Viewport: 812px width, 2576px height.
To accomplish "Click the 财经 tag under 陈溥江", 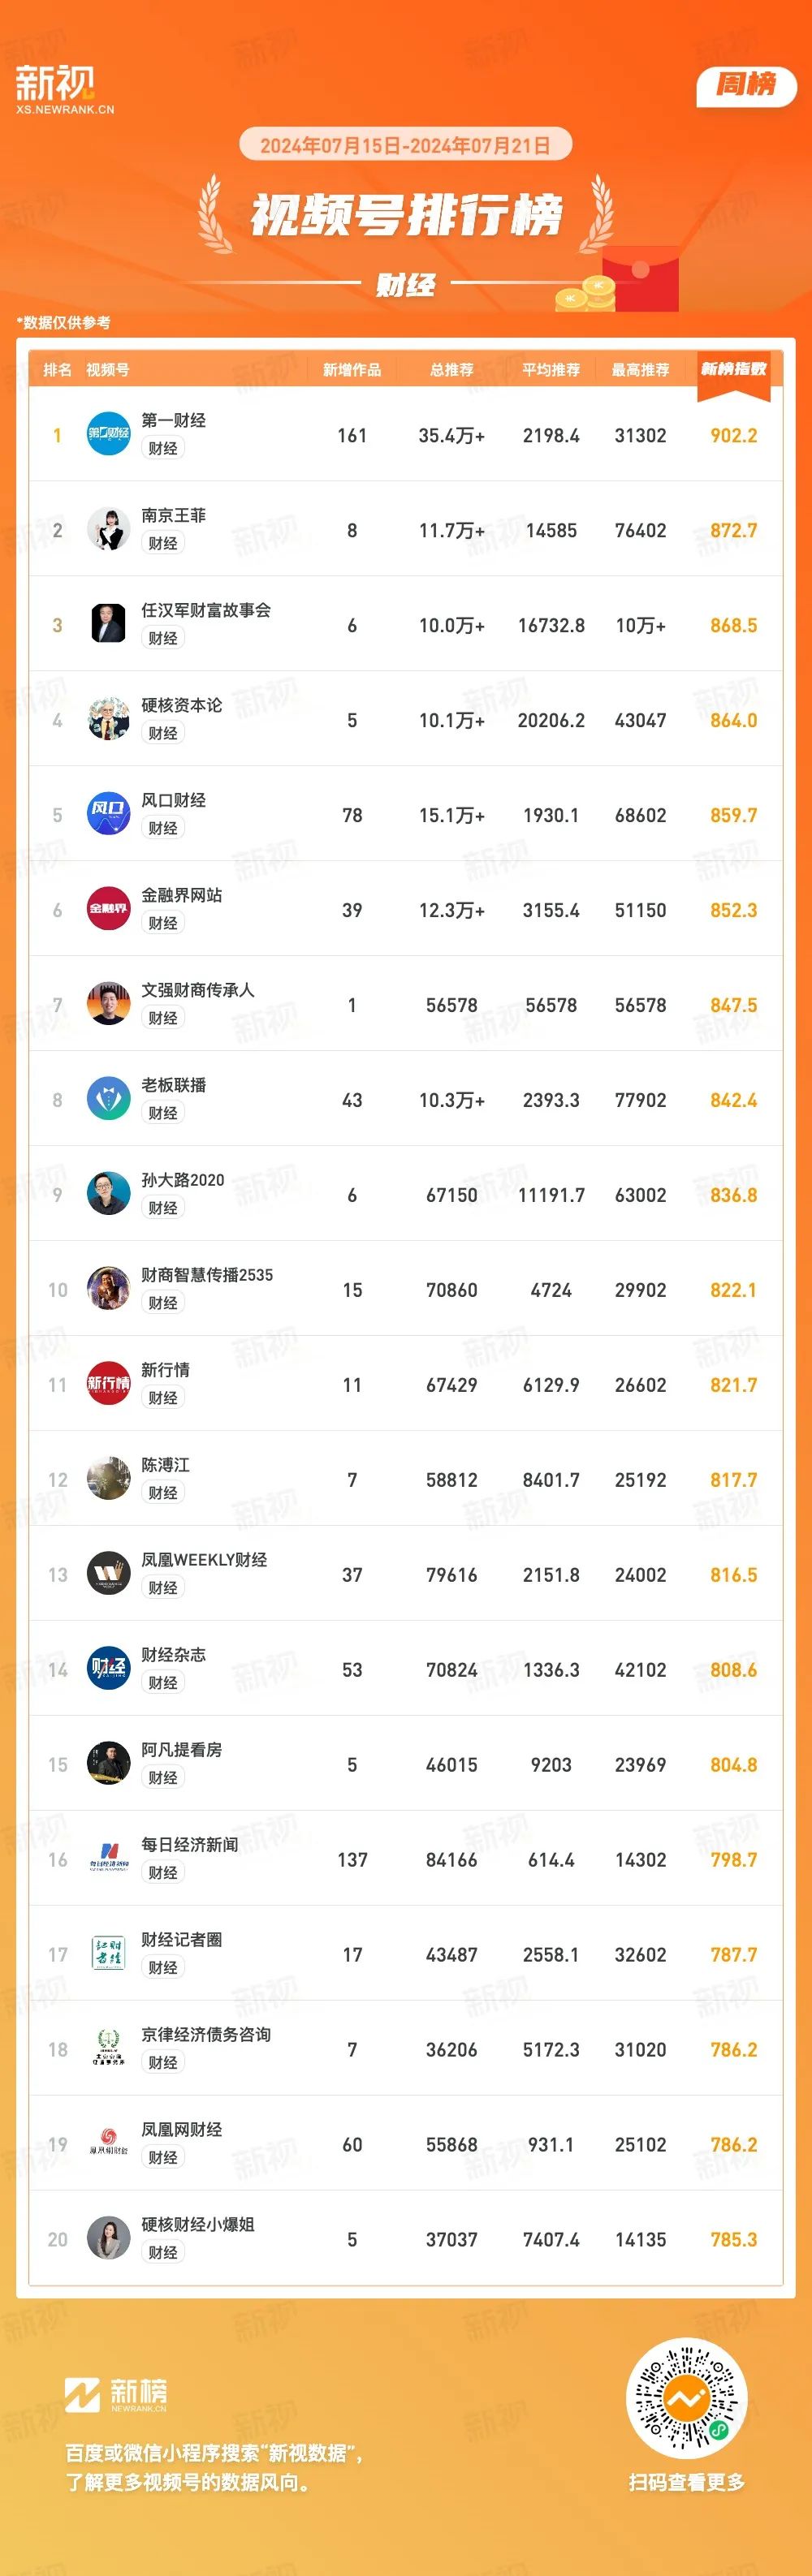I will click(163, 1493).
